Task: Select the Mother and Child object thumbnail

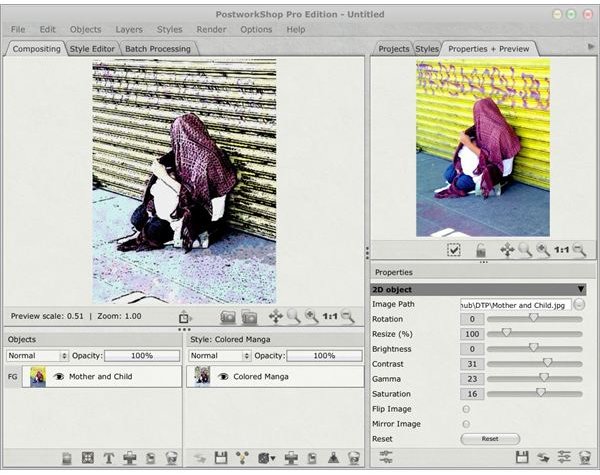Action: click(38, 377)
